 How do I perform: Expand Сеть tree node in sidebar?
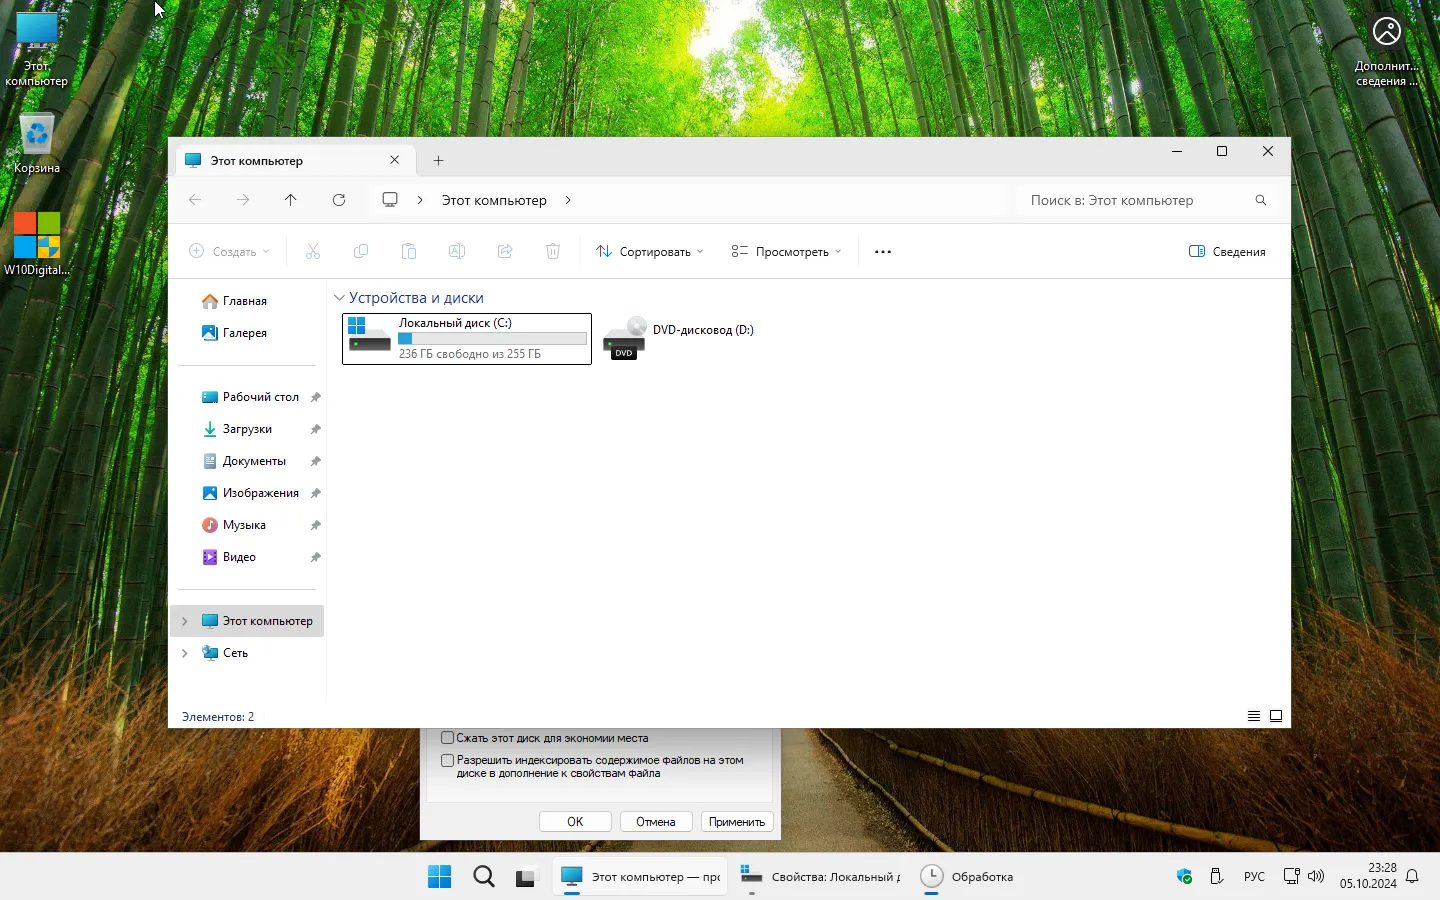184,653
